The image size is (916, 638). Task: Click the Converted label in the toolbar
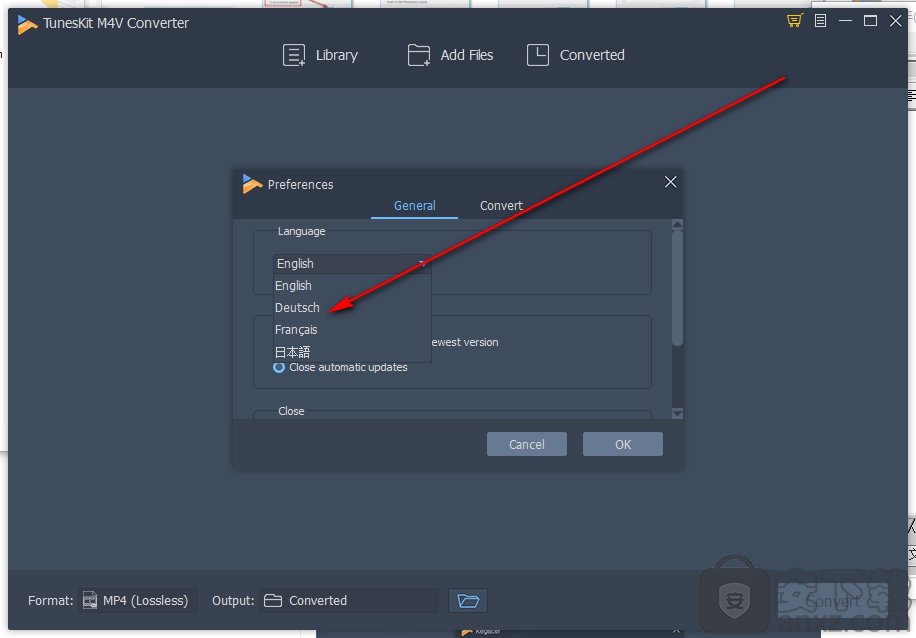tap(592, 55)
